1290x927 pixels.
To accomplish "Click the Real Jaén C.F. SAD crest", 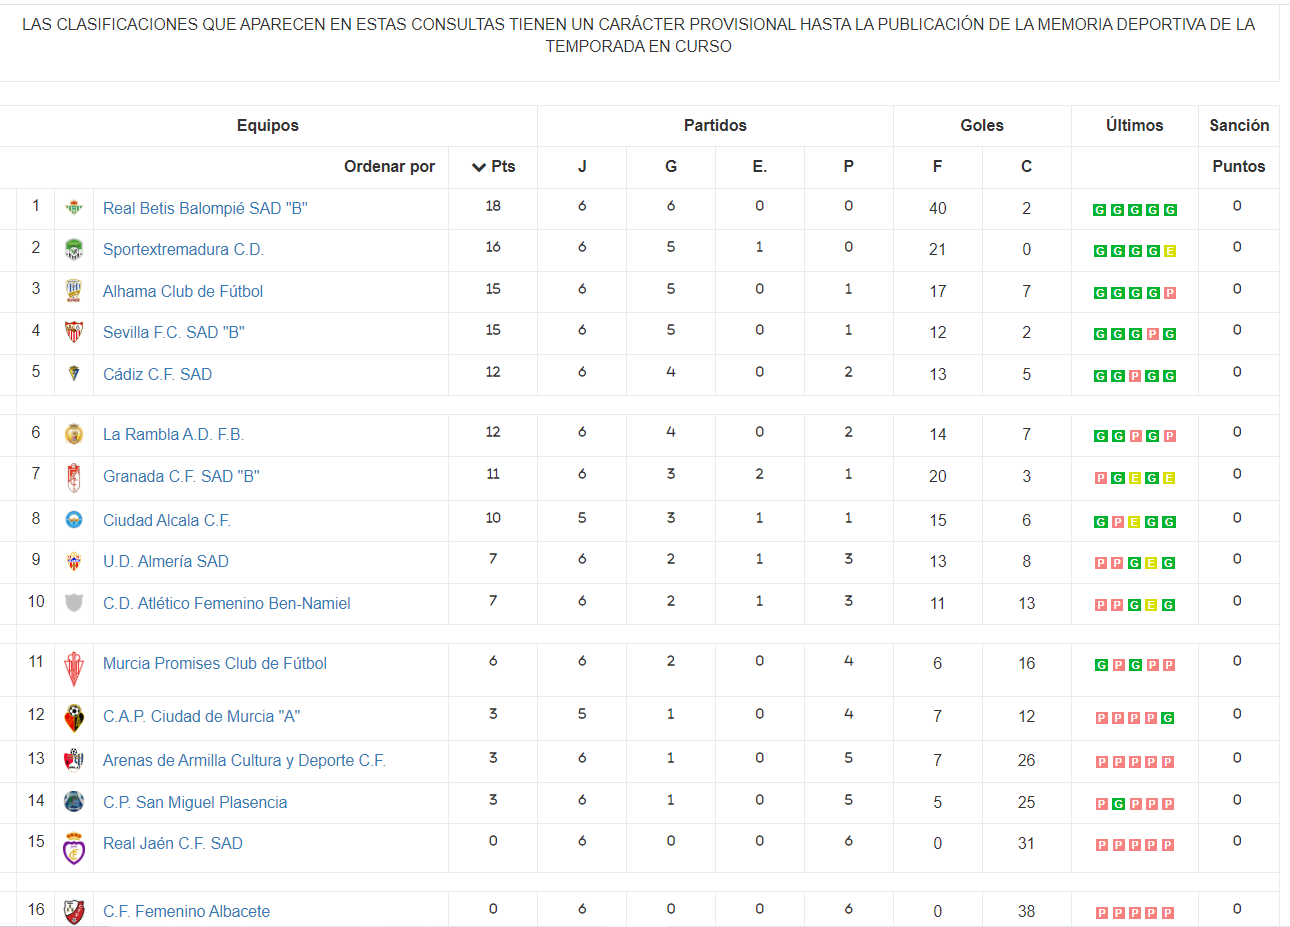I will (x=74, y=848).
